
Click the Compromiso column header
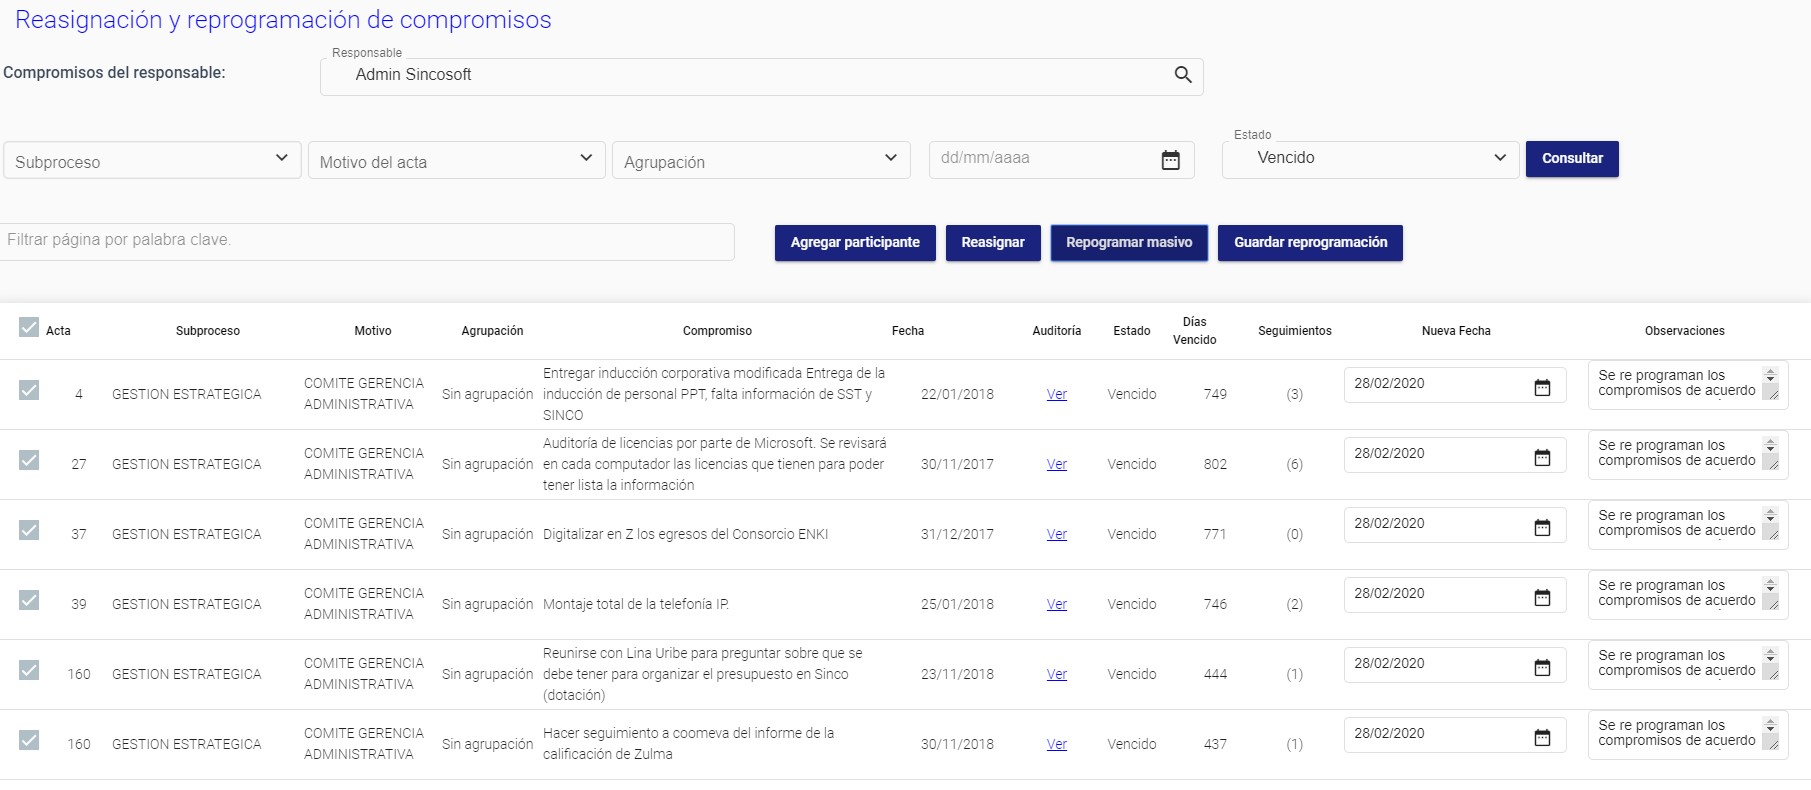(x=717, y=331)
